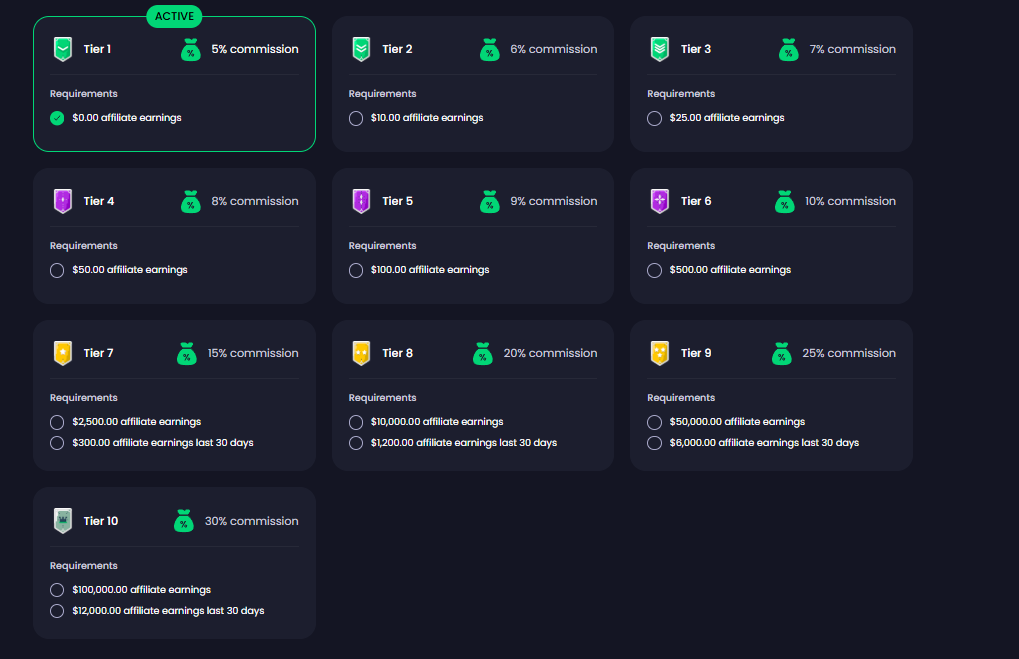The image size is (1019, 659).
Task: Click money bag icon beside 30% commission
Action: tap(184, 521)
